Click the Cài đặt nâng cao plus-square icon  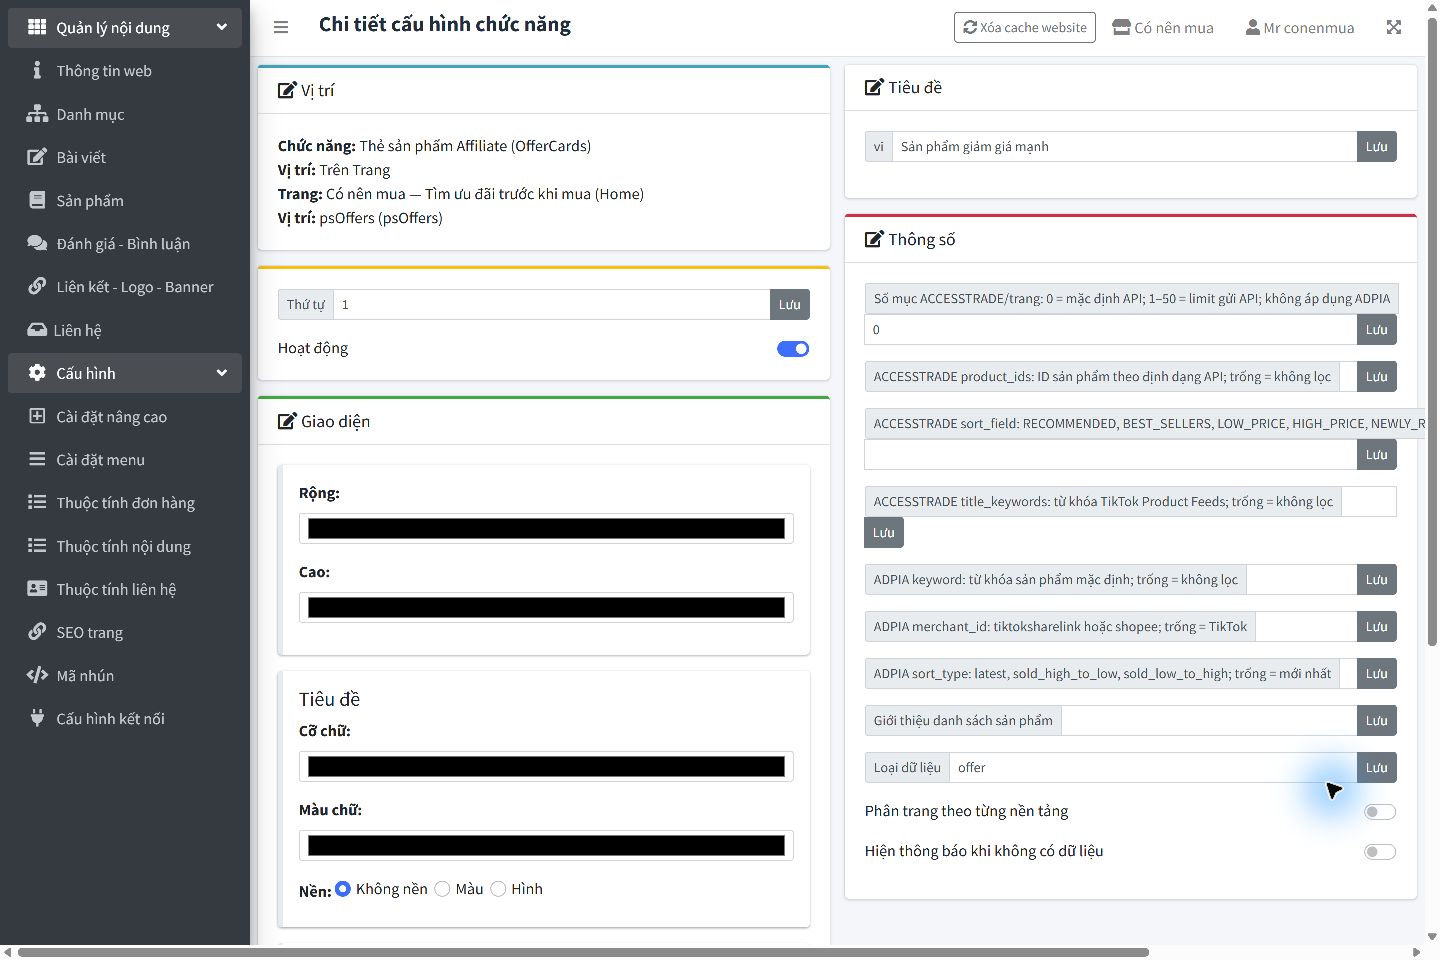tap(37, 416)
